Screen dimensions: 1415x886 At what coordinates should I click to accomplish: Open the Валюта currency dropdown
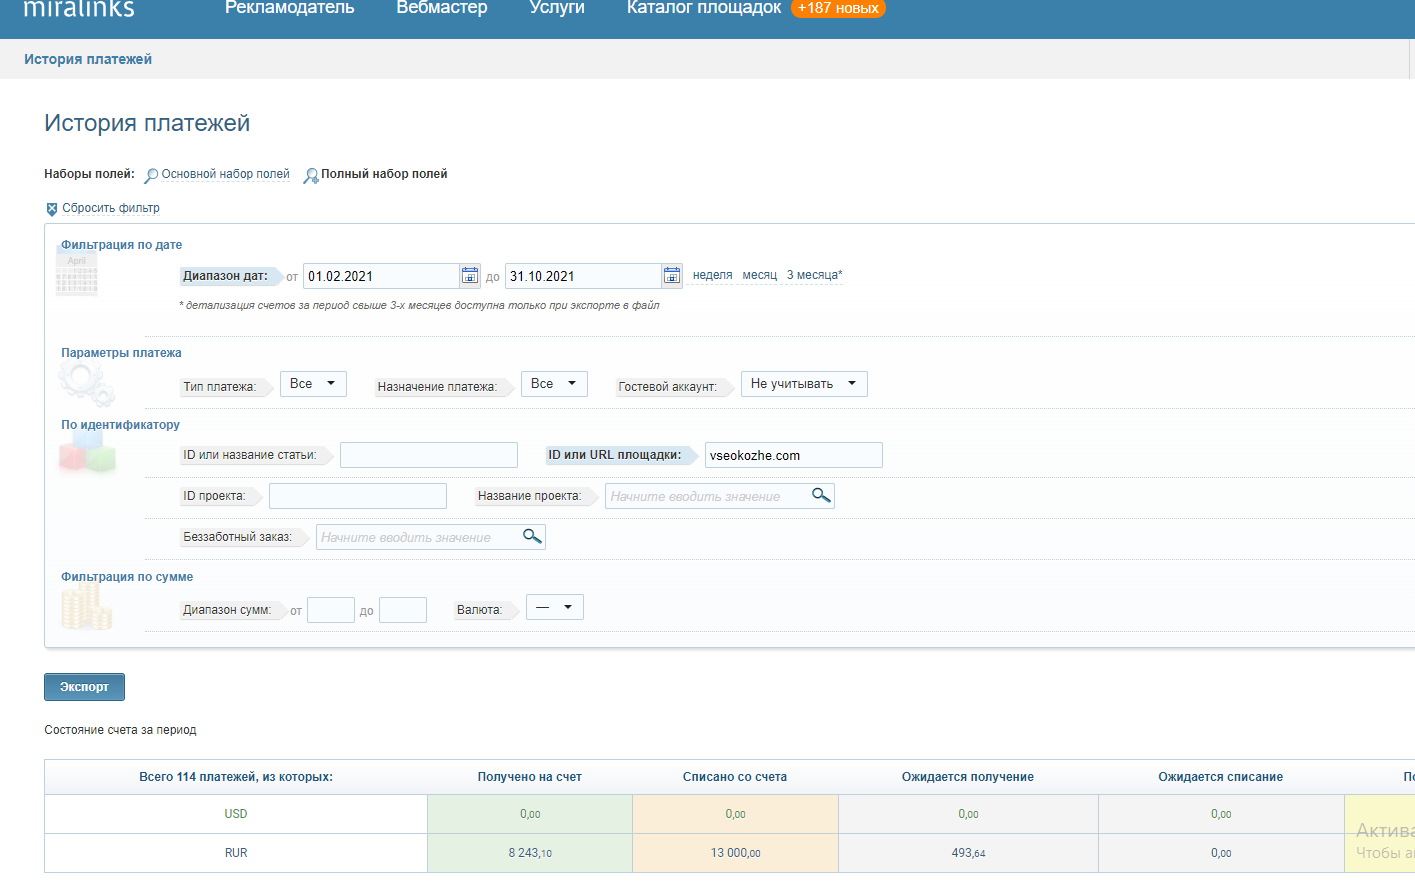554,608
